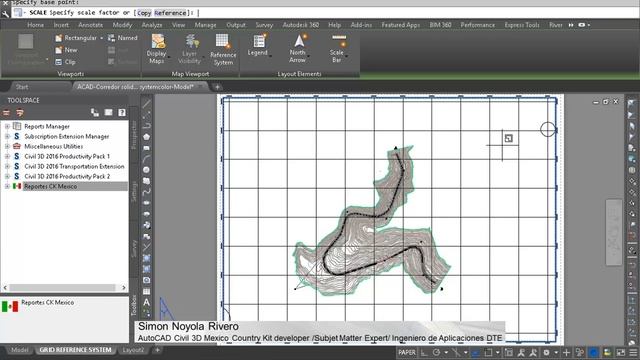Open the Express Tools ribbon tab
Image resolution: width=640 pixels, height=360 pixels.
pos(522,25)
